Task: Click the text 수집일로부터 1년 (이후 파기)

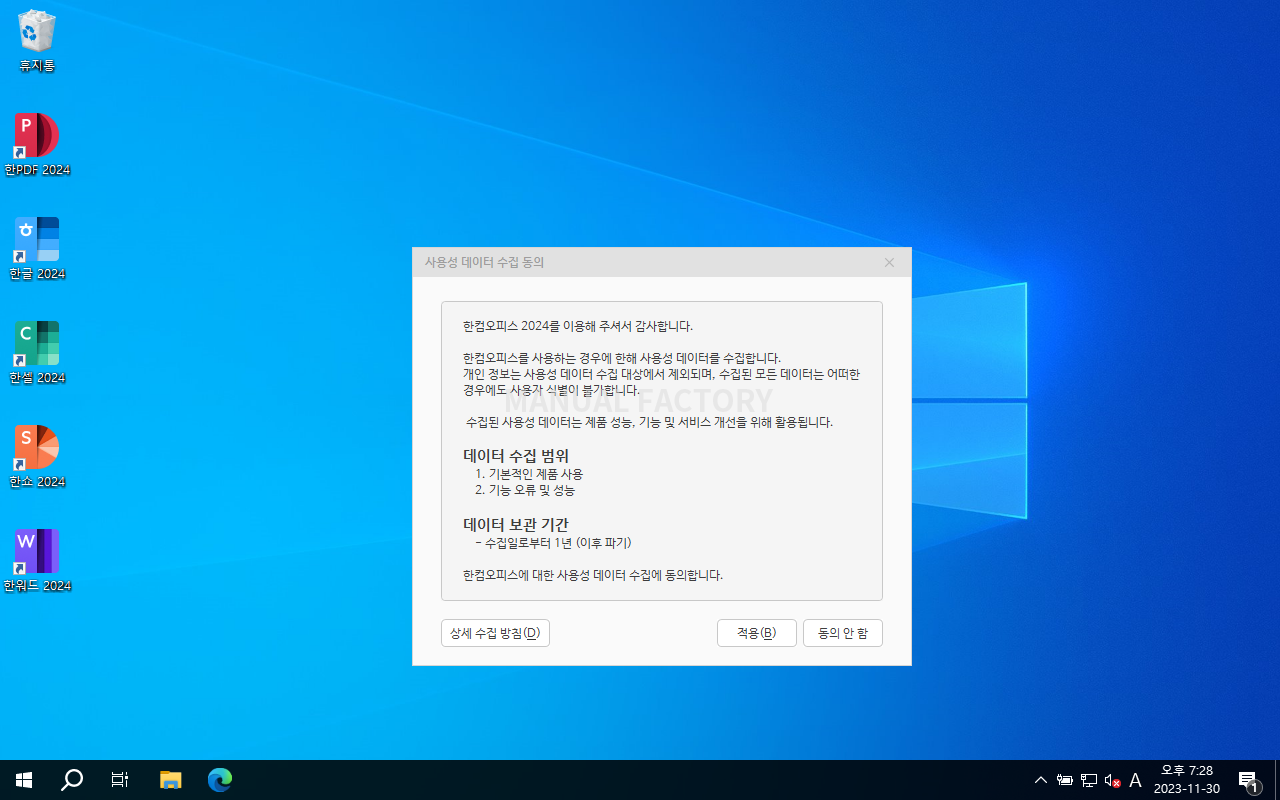Action: [x=558, y=543]
